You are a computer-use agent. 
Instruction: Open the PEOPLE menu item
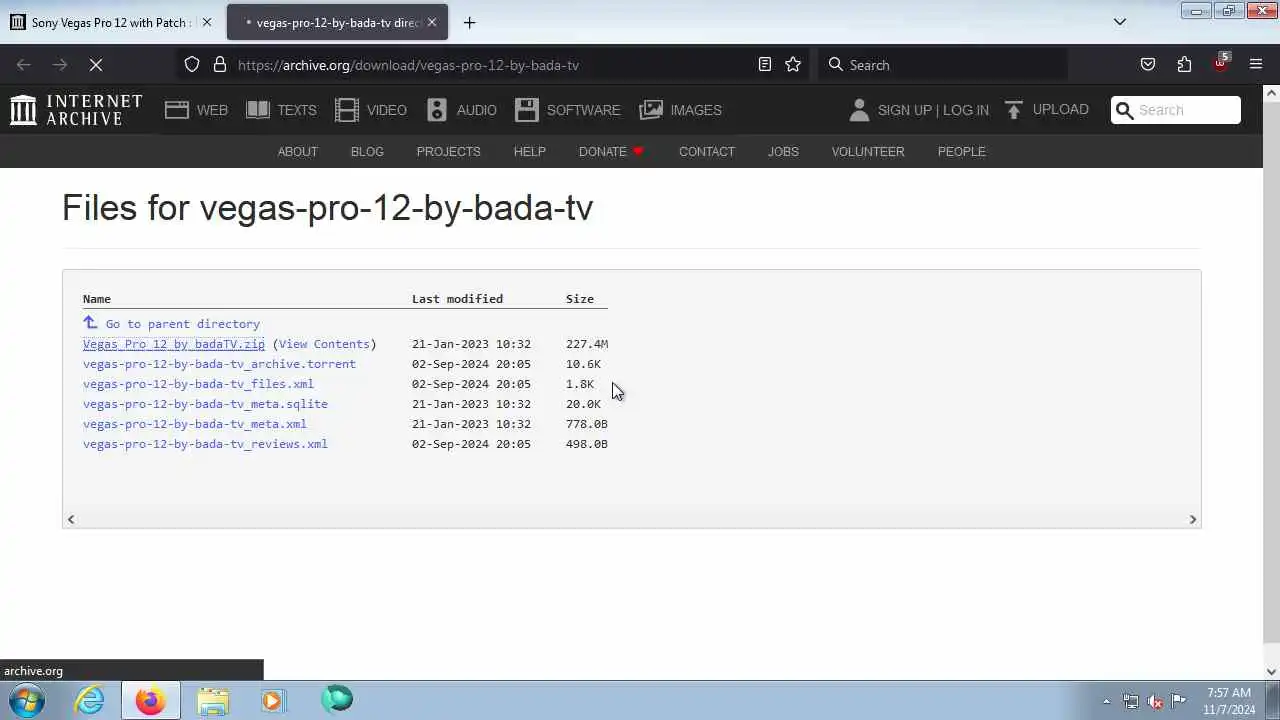point(962,152)
